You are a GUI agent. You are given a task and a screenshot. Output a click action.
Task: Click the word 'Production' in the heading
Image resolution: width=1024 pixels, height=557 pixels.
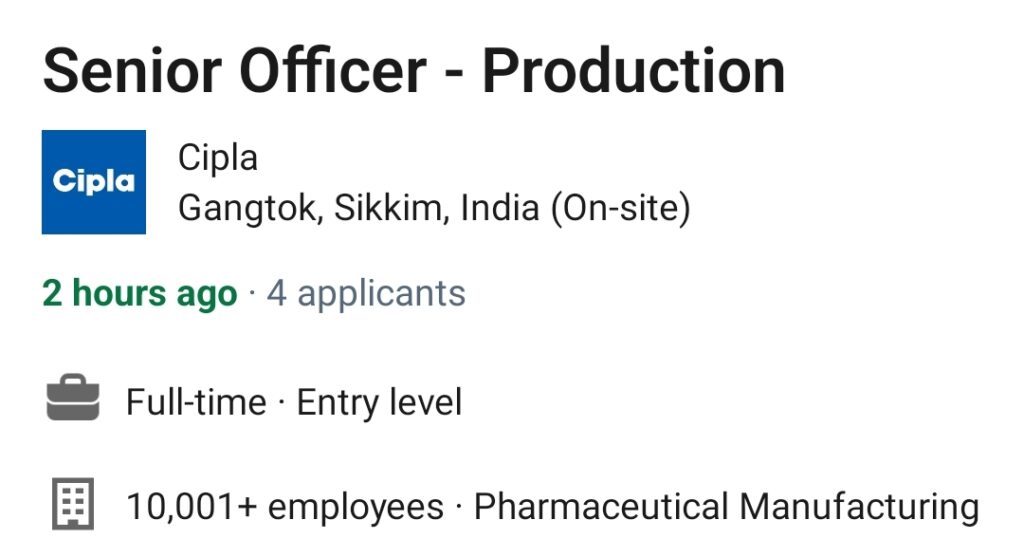click(633, 72)
